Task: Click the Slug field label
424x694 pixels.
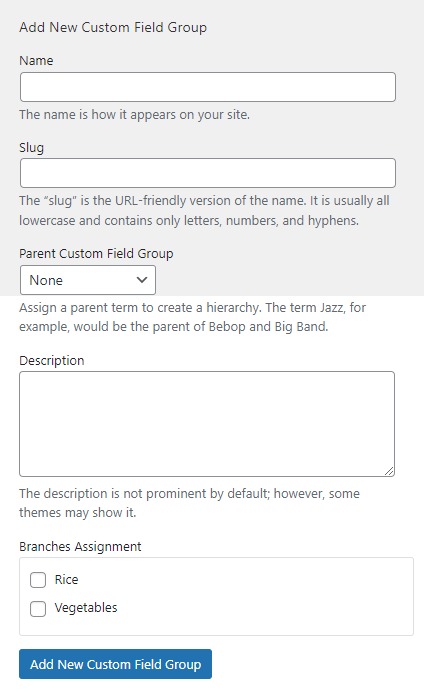Action: coord(31,147)
